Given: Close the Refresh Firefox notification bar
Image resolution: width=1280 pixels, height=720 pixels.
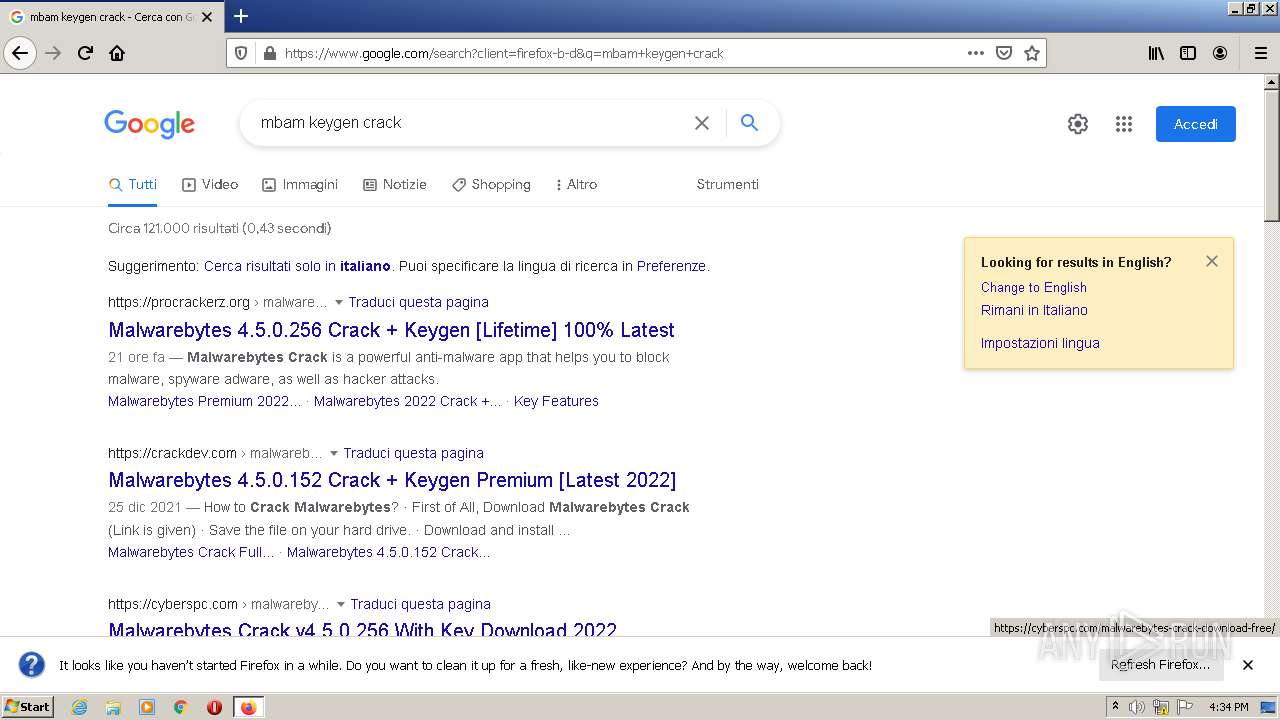Looking at the screenshot, I should pyautogui.click(x=1248, y=665).
